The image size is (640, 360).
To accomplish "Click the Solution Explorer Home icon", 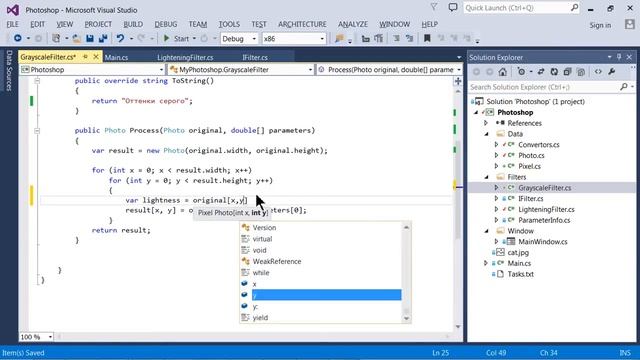I will coord(502,72).
